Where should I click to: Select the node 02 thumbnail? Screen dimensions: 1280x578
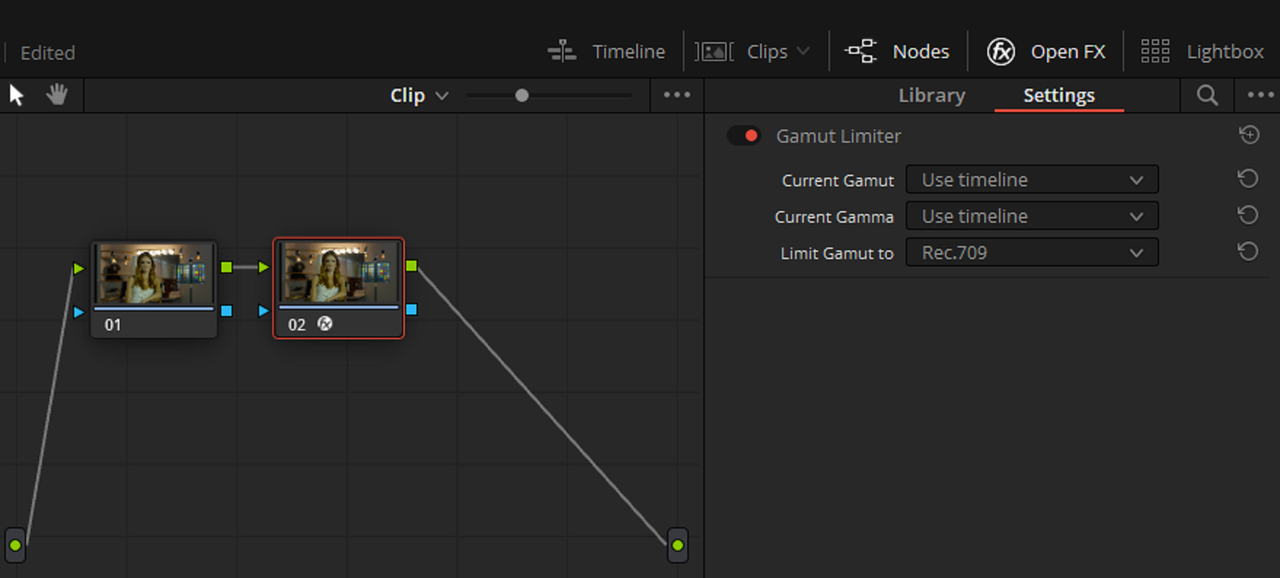click(x=339, y=272)
